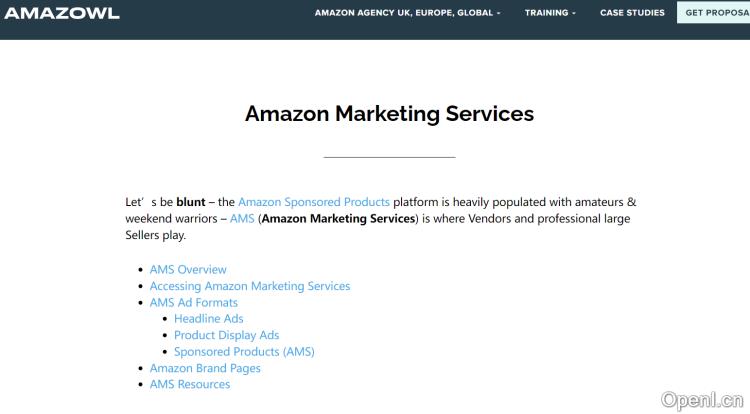Viewport: 750px width, 414px height.
Task: Open the AMS Resources link
Action: [x=190, y=384]
